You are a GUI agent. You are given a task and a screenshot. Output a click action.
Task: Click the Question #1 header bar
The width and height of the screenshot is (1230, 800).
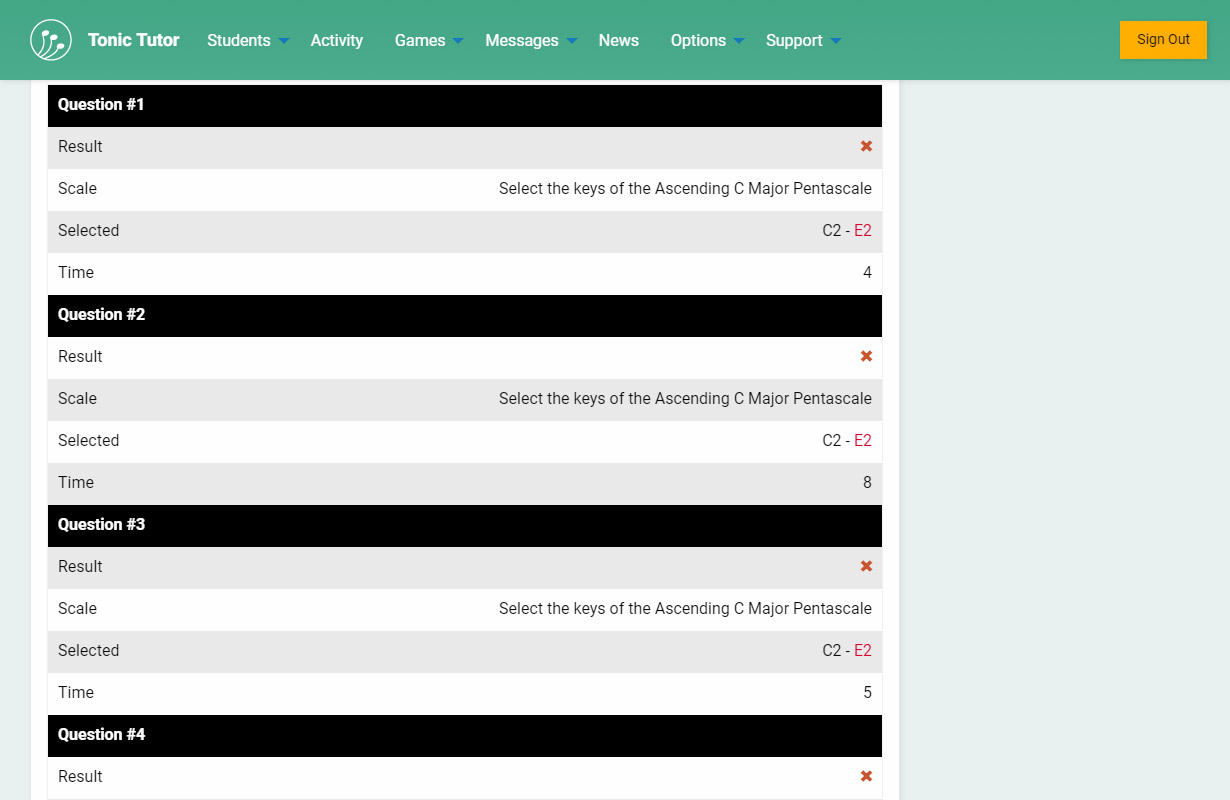click(464, 105)
